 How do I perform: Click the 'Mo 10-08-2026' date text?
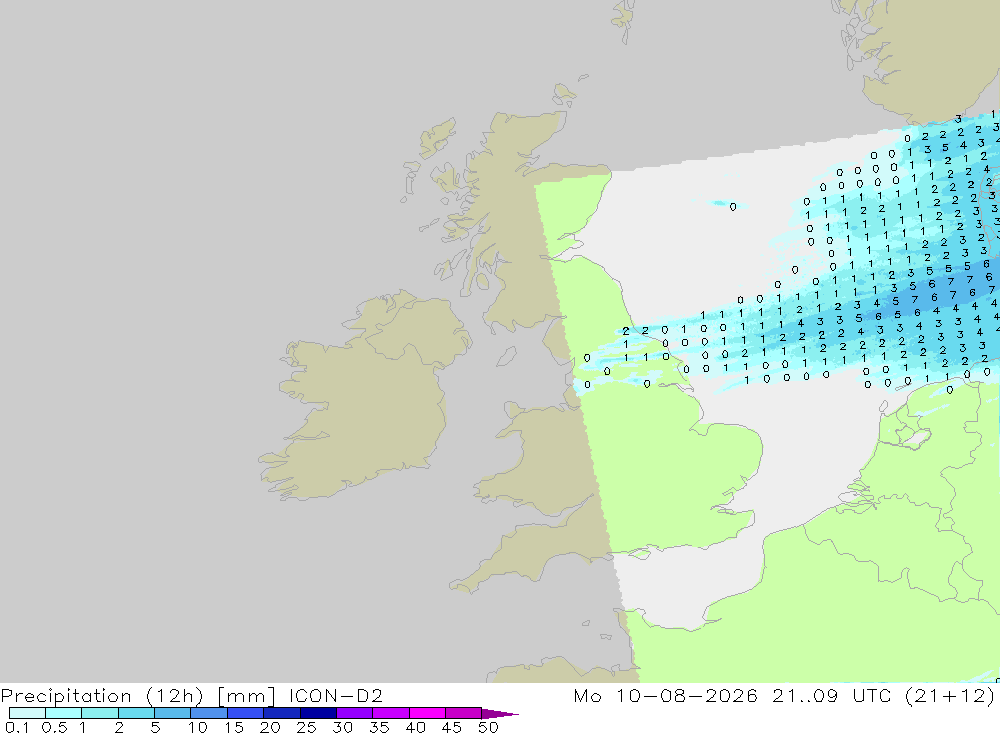coord(666,695)
